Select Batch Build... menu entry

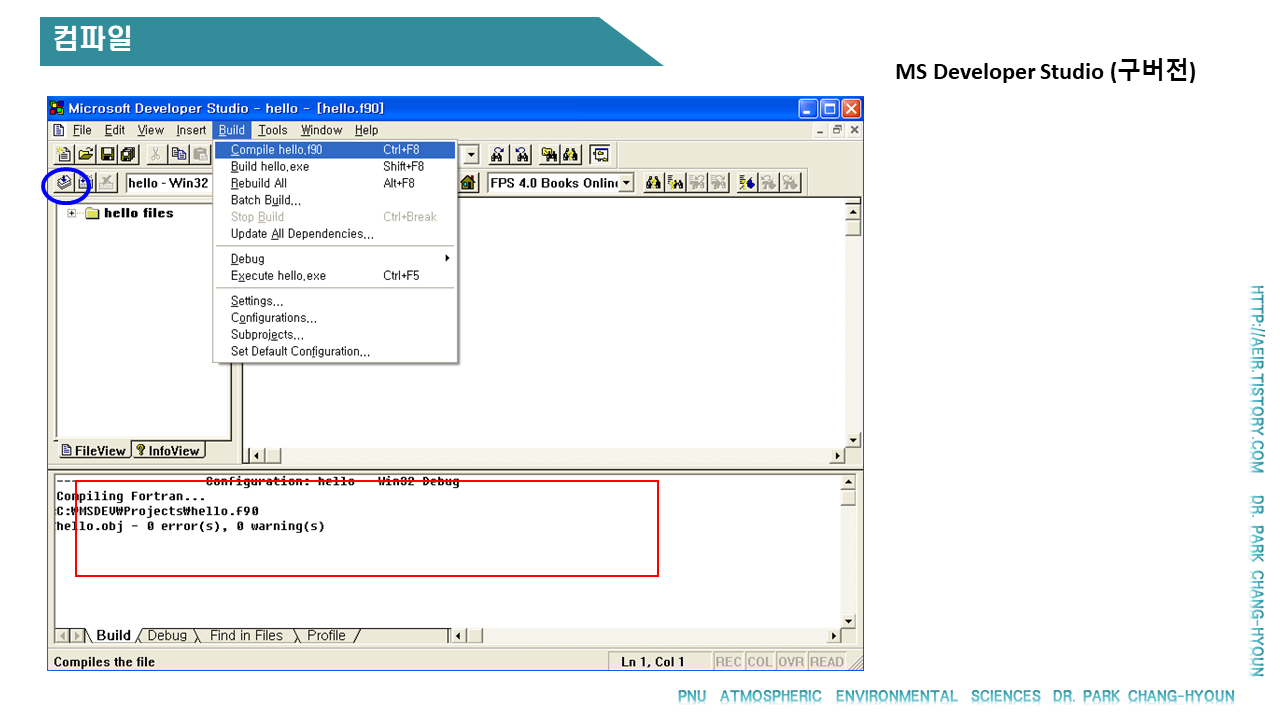pyautogui.click(x=336, y=200)
